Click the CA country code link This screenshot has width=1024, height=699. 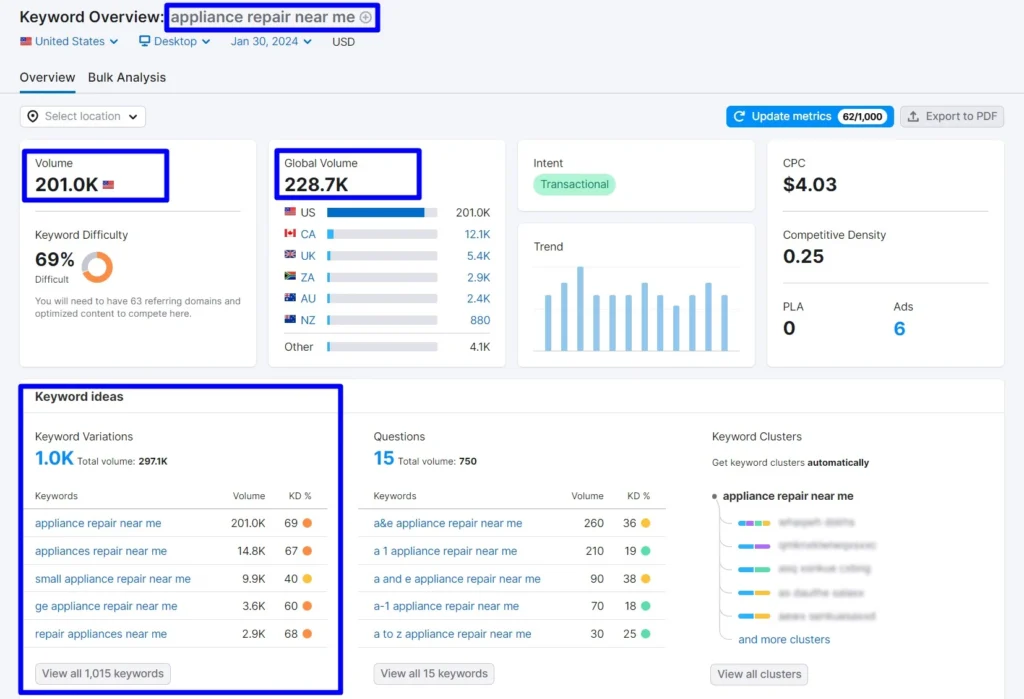tap(308, 234)
